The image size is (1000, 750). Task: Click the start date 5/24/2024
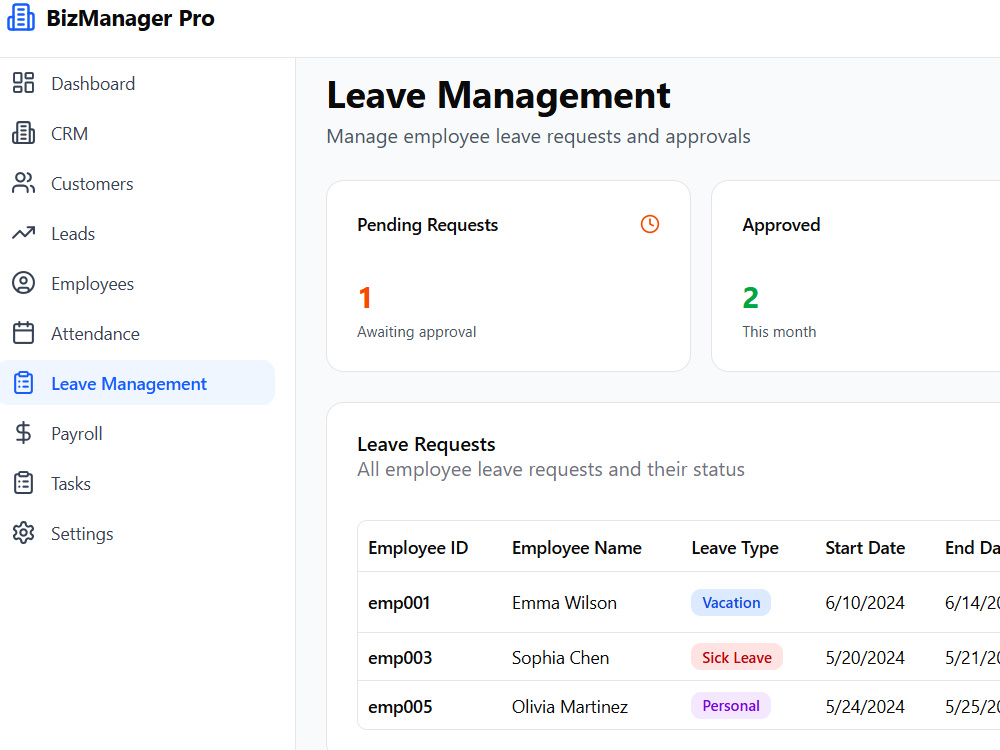[865, 707]
